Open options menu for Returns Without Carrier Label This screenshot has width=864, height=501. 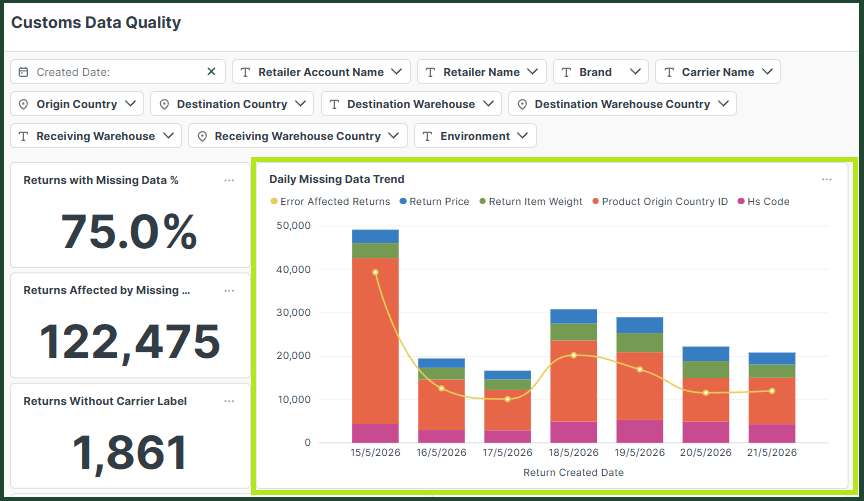[229, 401]
